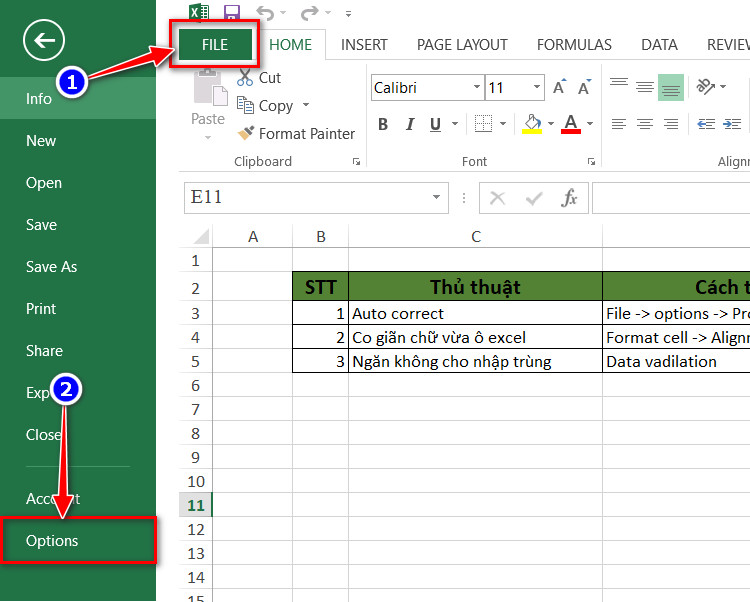Click Decrease Indent icon
Image resolution: width=750 pixels, height=602 pixels.
click(x=706, y=124)
